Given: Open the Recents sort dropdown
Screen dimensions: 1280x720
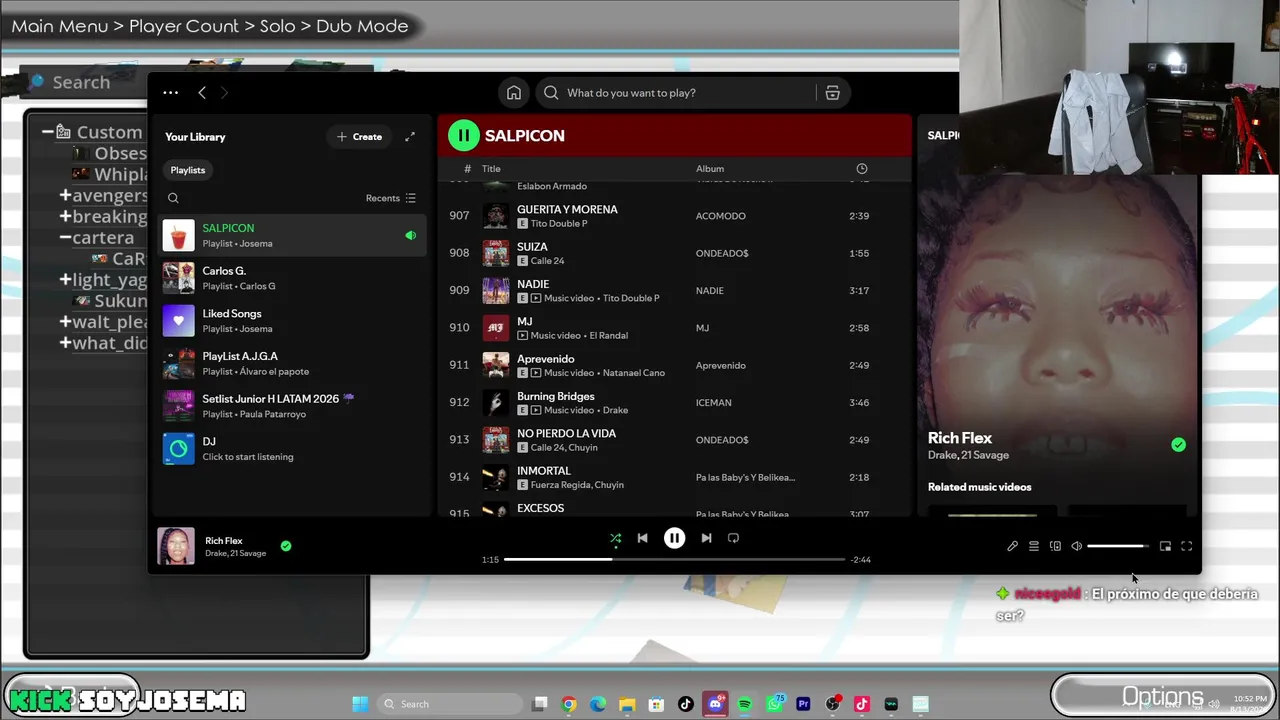Looking at the screenshot, I should click(391, 198).
